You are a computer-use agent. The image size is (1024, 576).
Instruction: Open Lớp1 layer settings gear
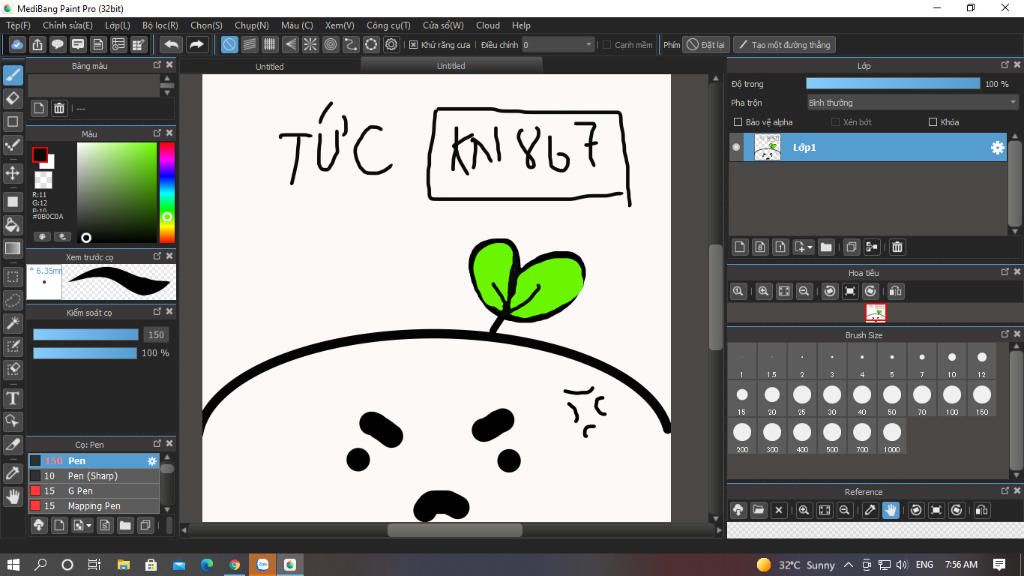coord(997,148)
